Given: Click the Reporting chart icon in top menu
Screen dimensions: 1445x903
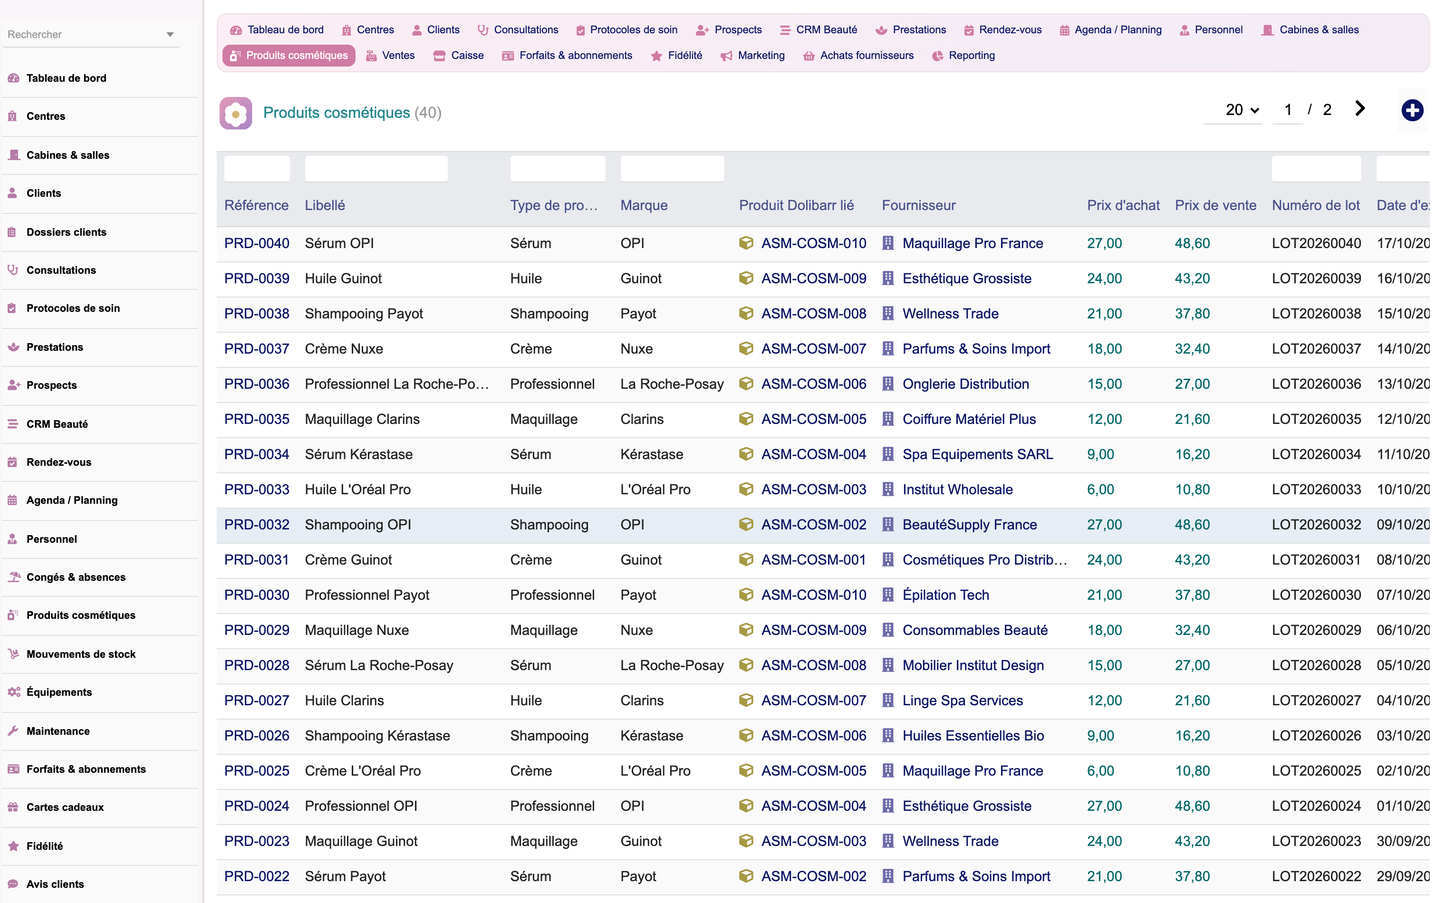Looking at the screenshot, I should tap(938, 56).
